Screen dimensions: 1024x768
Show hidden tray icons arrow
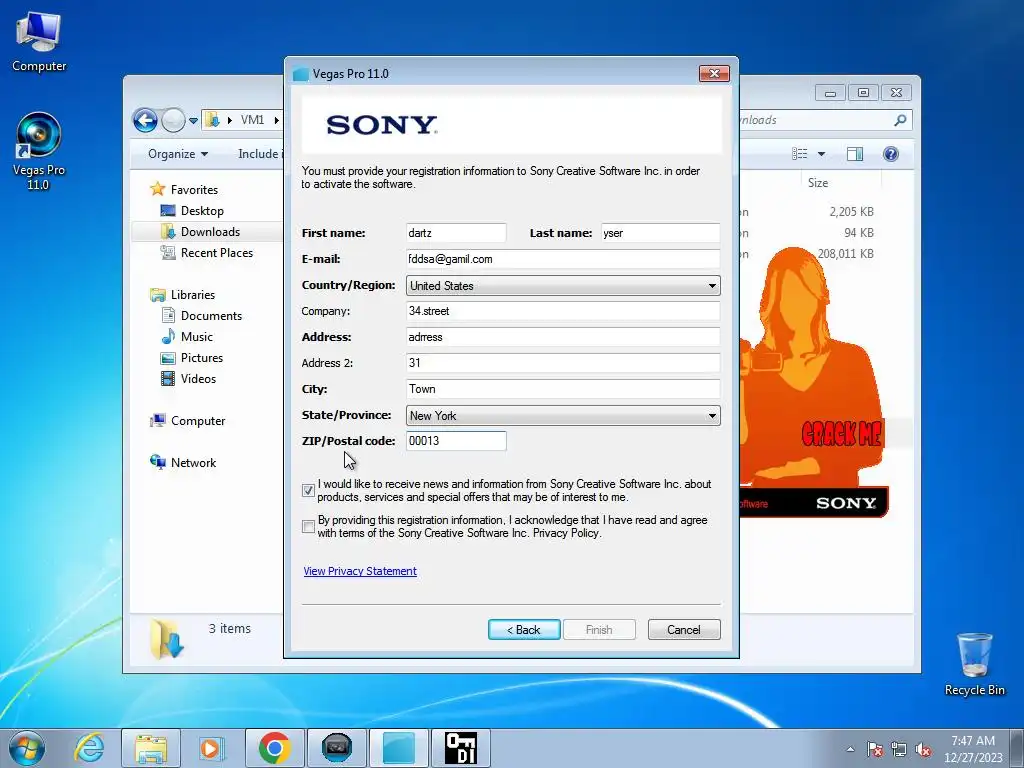pyautogui.click(x=850, y=749)
